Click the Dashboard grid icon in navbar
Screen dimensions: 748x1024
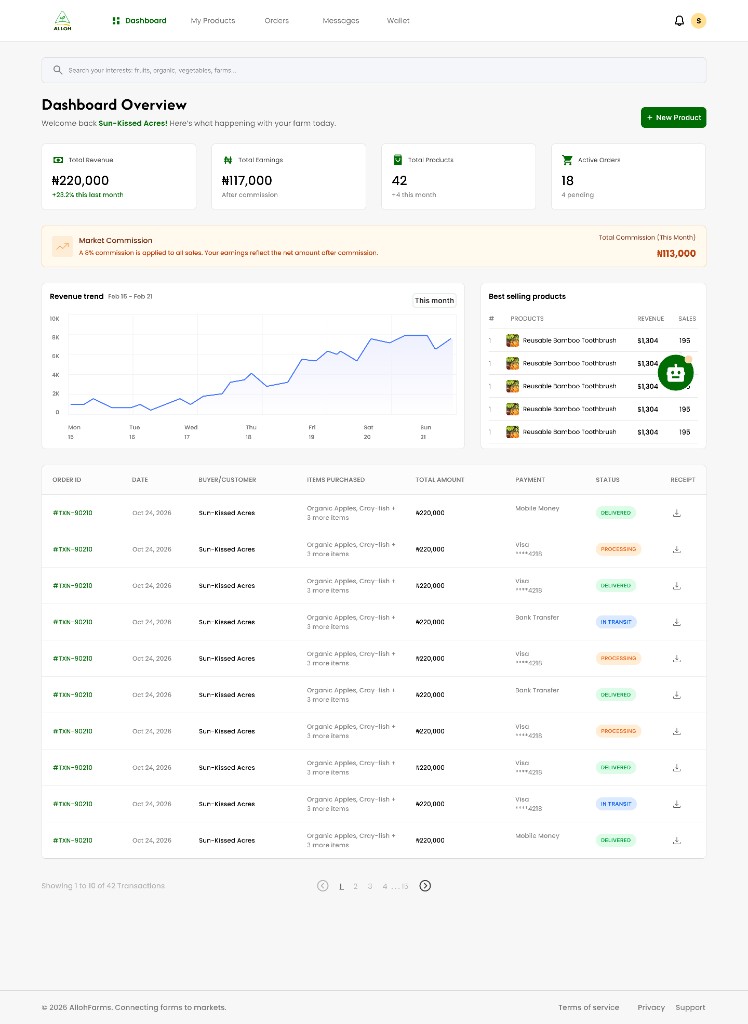pyautogui.click(x=116, y=21)
